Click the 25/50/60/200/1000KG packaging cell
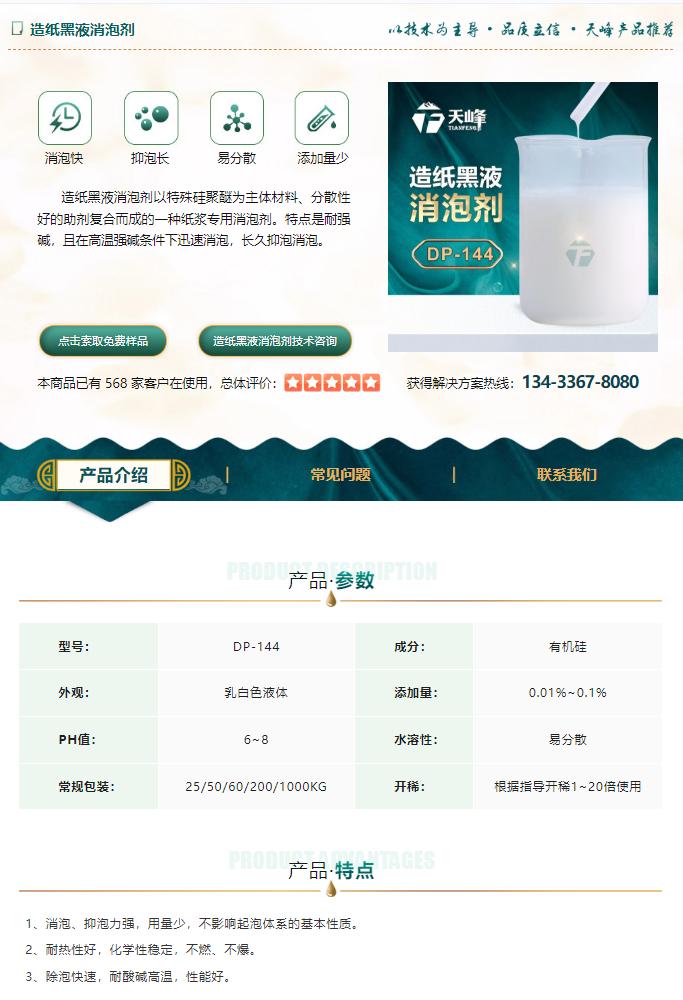This screenshot has width=683, height=1000. click(256, 787)
